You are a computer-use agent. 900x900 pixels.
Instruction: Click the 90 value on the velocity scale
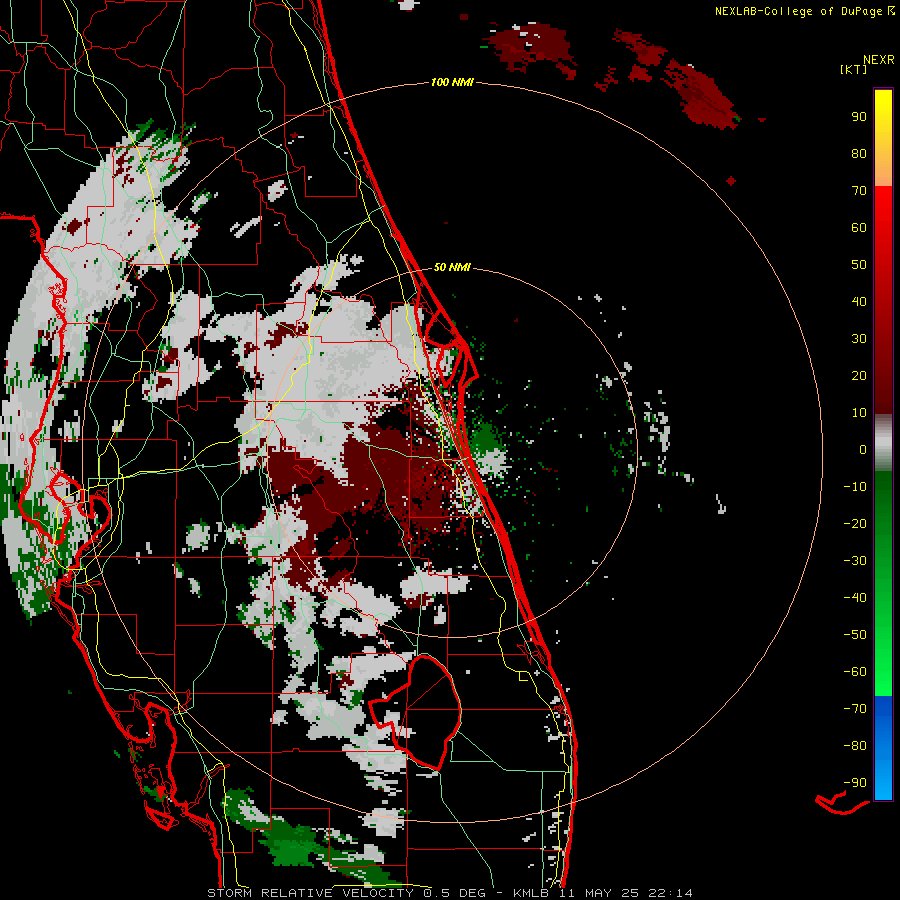click(859, 117)
